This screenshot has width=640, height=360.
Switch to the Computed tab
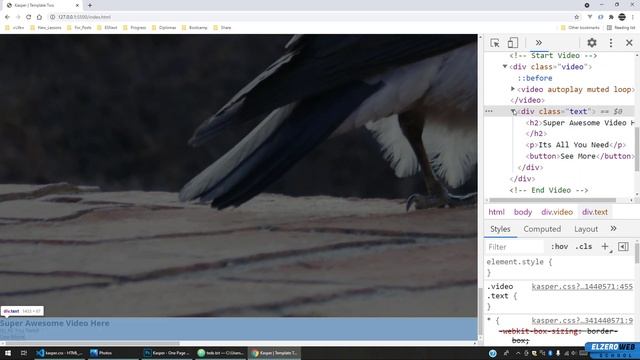click(542, 229)
